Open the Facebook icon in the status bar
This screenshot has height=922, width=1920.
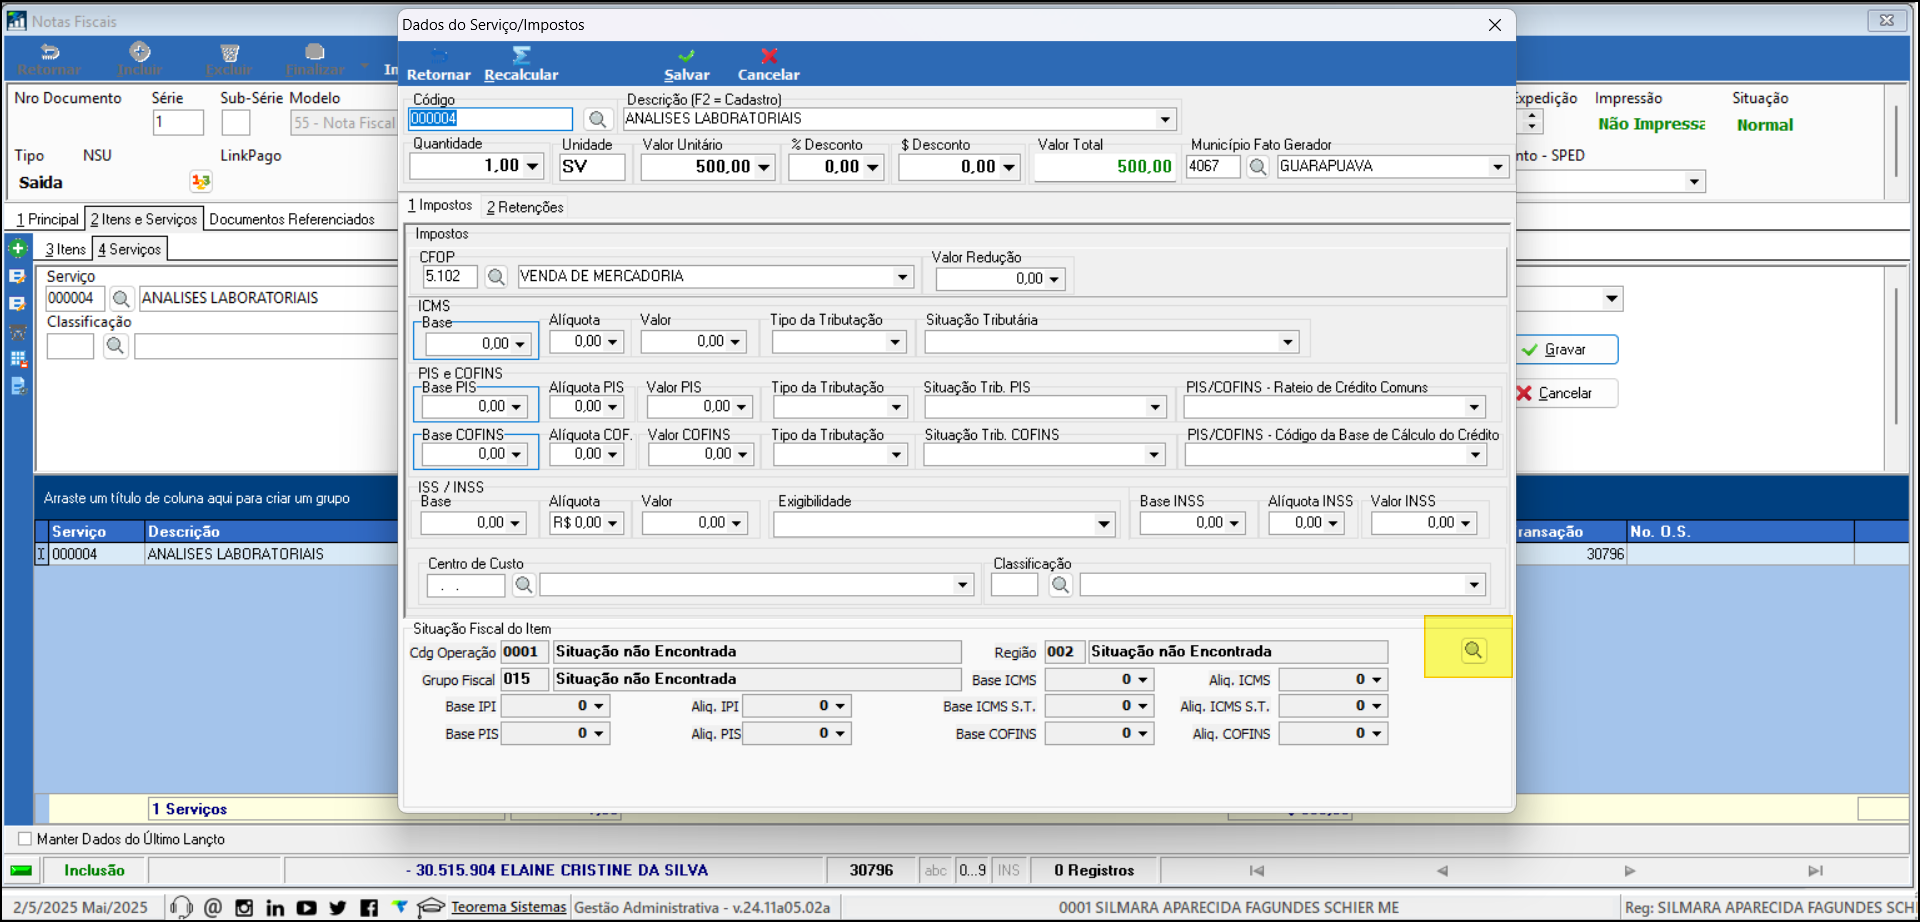click(369, 907)
